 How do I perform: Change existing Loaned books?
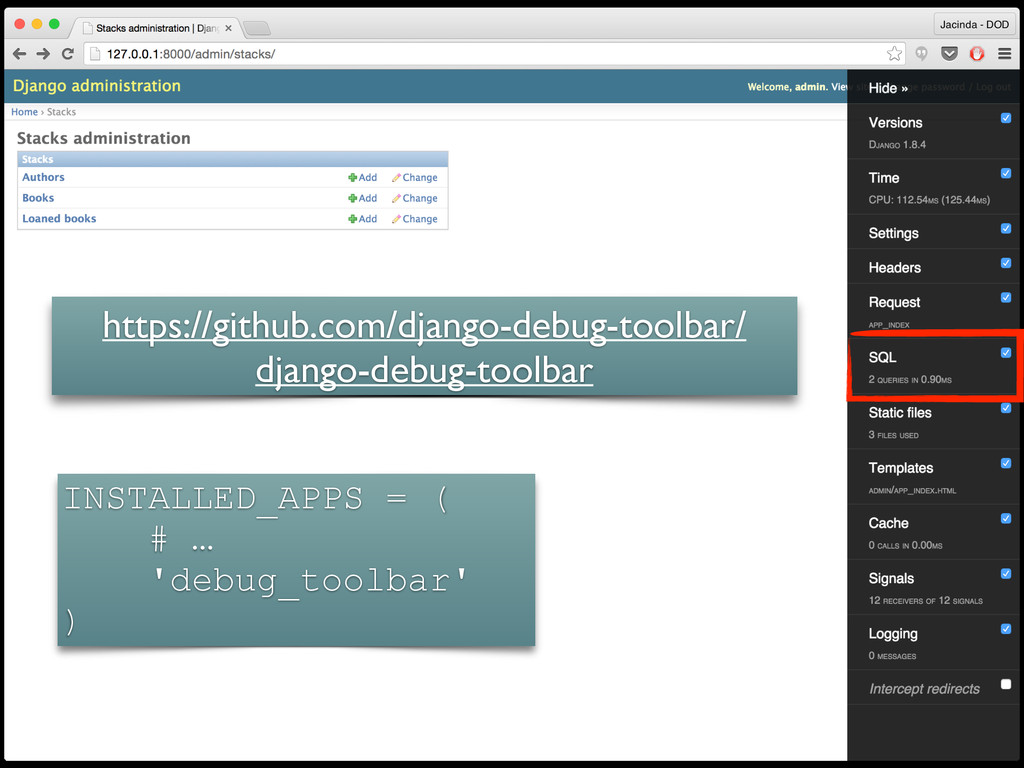(x=415, y=219)
